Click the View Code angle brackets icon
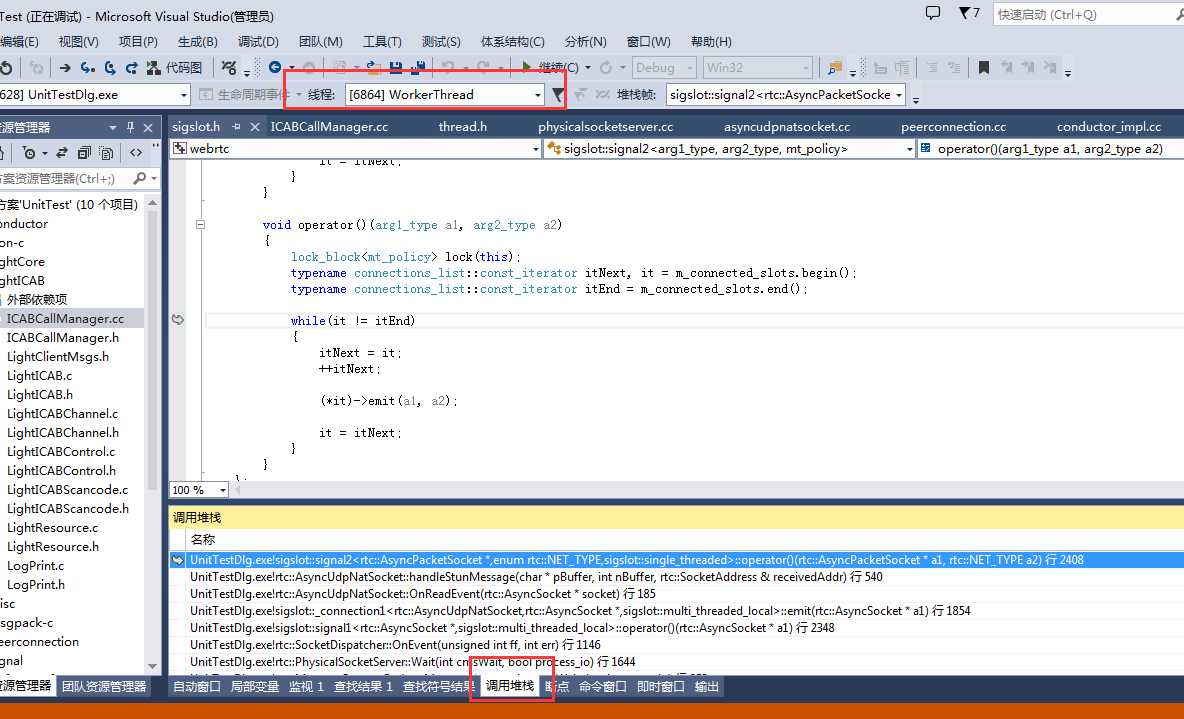1184x719 pixels. (136, 153)
